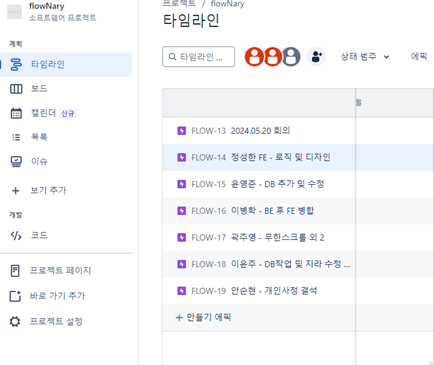Click the 신규 badge next to 캘린더
434x365 pixels.
click(68, 114)
